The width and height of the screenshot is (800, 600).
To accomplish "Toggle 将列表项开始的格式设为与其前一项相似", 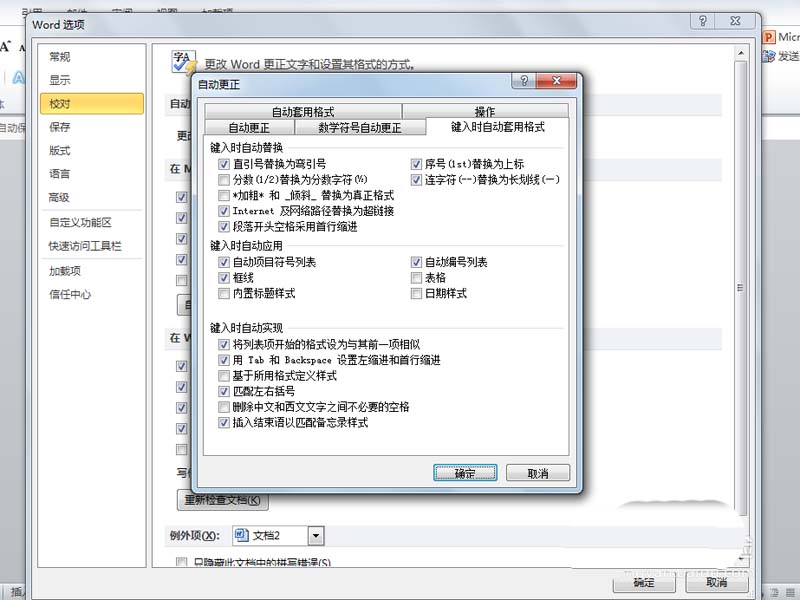I will (223, 344).
